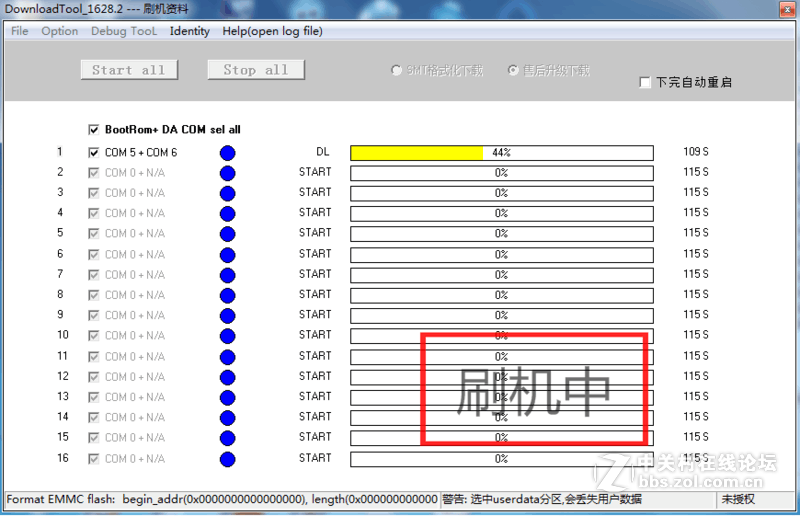Click the START label in row 6

[x=315, y=254]
